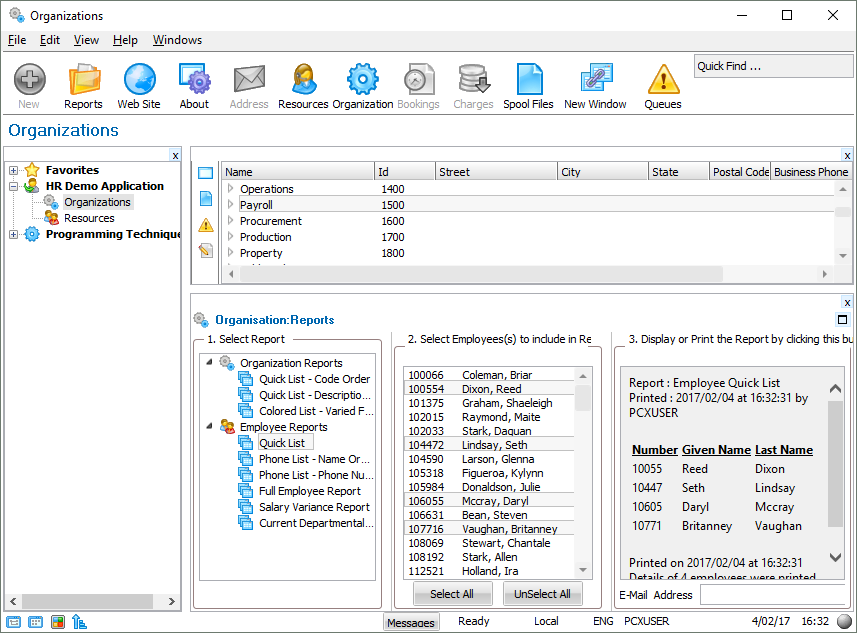The image size is (857, 633).
Task: Open a New Window via toolbar
Action: tap(595, 85)
